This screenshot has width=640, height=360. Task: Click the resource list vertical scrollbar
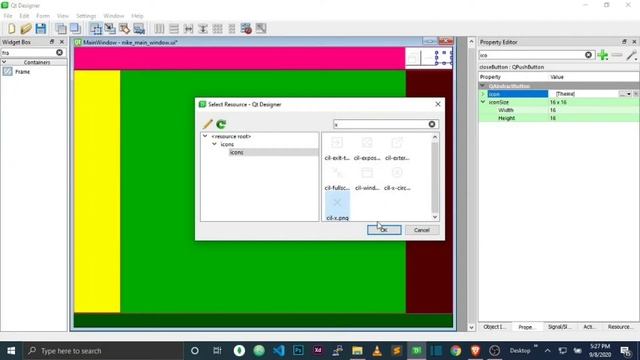click(435, 177)
